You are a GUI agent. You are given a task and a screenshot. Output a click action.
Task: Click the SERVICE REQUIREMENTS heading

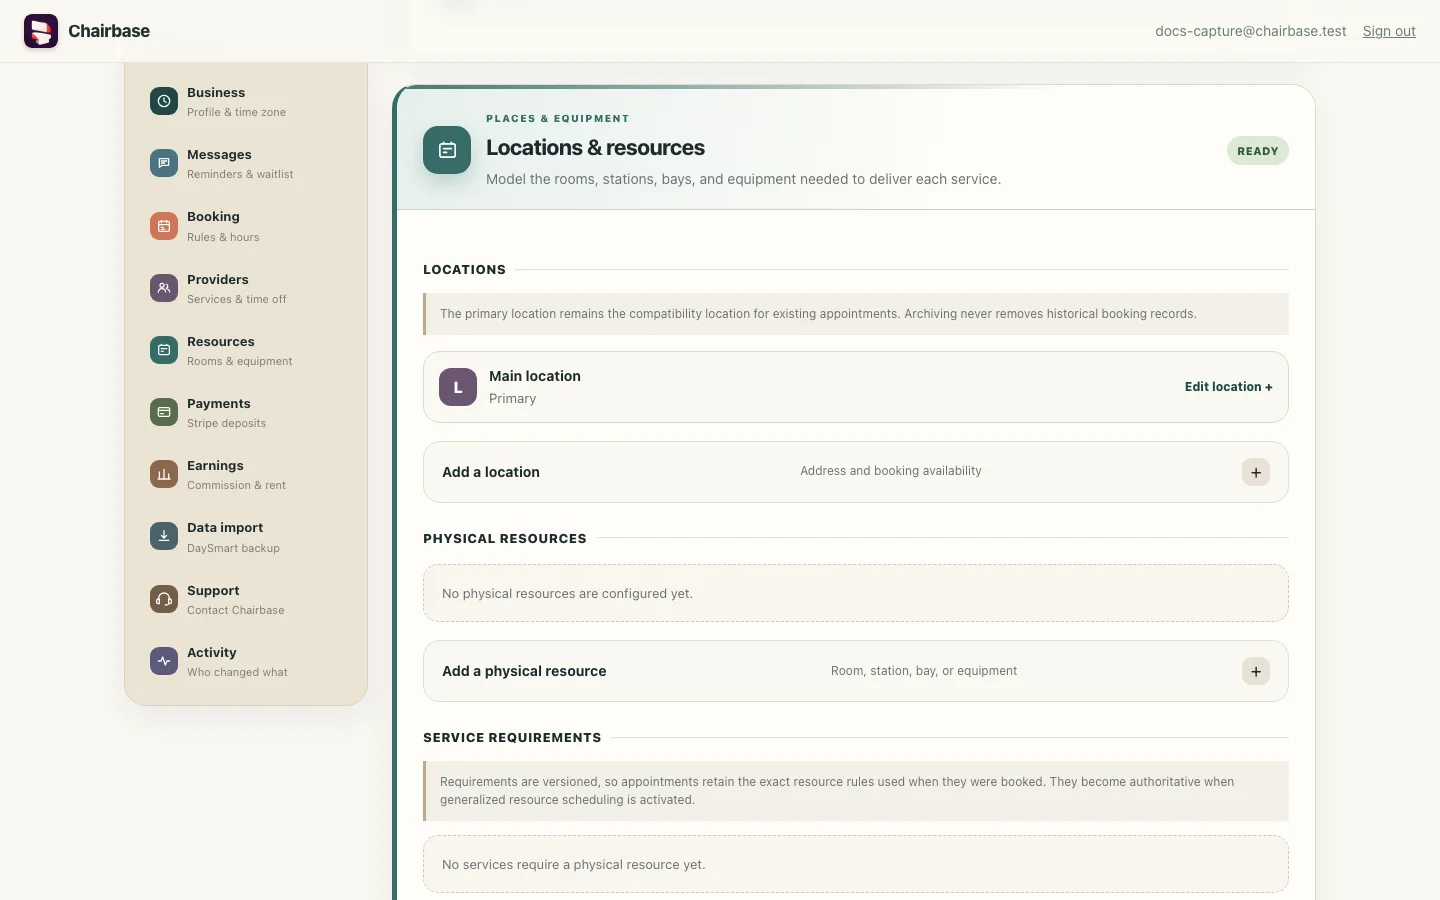pyautogui.click(x=512, y=738)
